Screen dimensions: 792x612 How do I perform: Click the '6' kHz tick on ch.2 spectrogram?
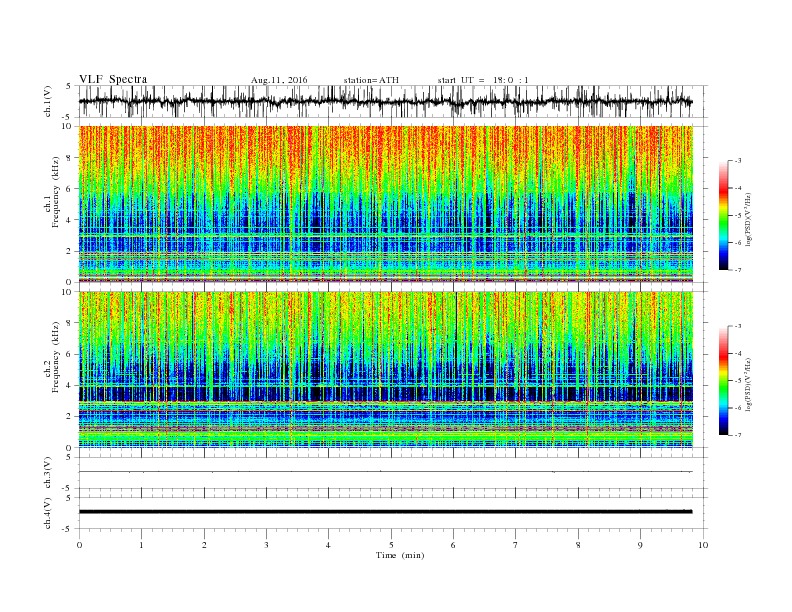tap(70, 354)
